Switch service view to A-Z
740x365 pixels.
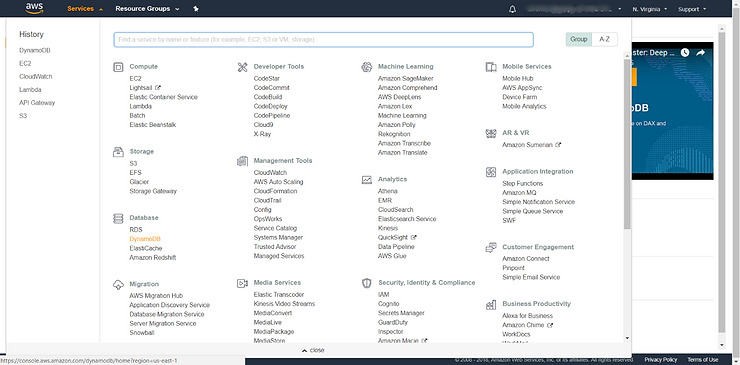pos(605,40)
